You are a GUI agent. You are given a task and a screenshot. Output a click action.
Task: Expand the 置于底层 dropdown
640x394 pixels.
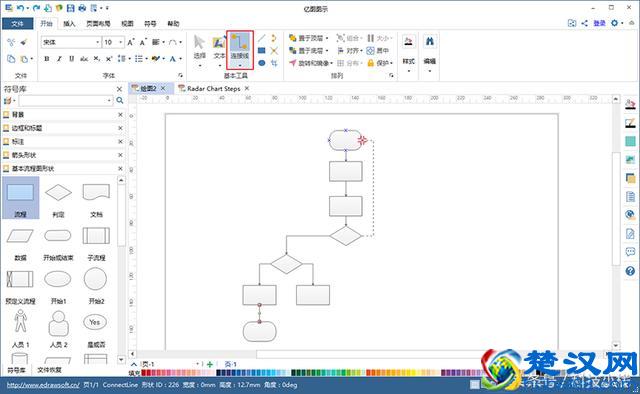tap(327, 51)
